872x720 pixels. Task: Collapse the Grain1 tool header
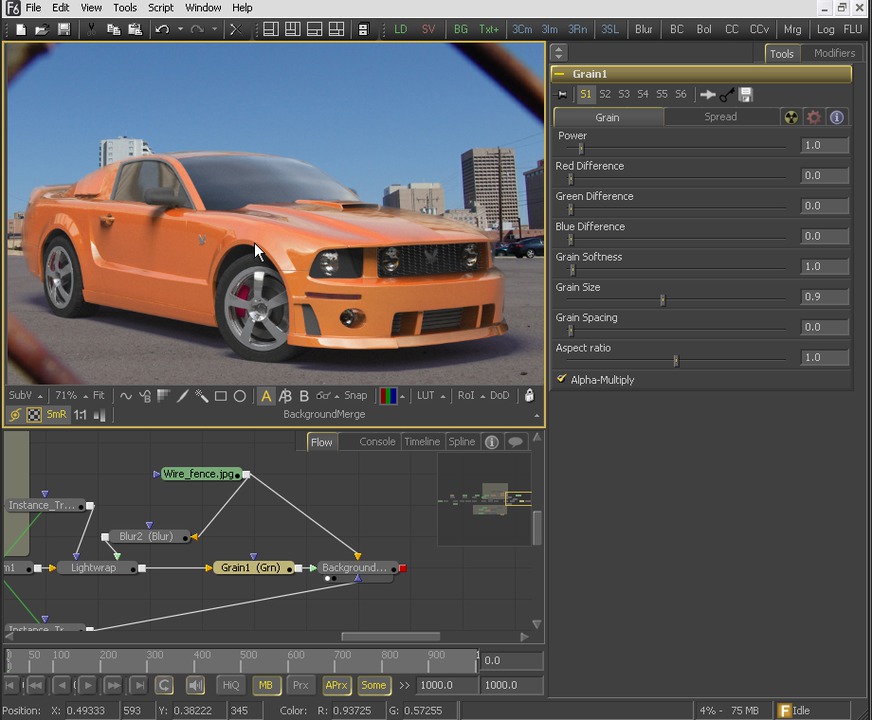560,74
